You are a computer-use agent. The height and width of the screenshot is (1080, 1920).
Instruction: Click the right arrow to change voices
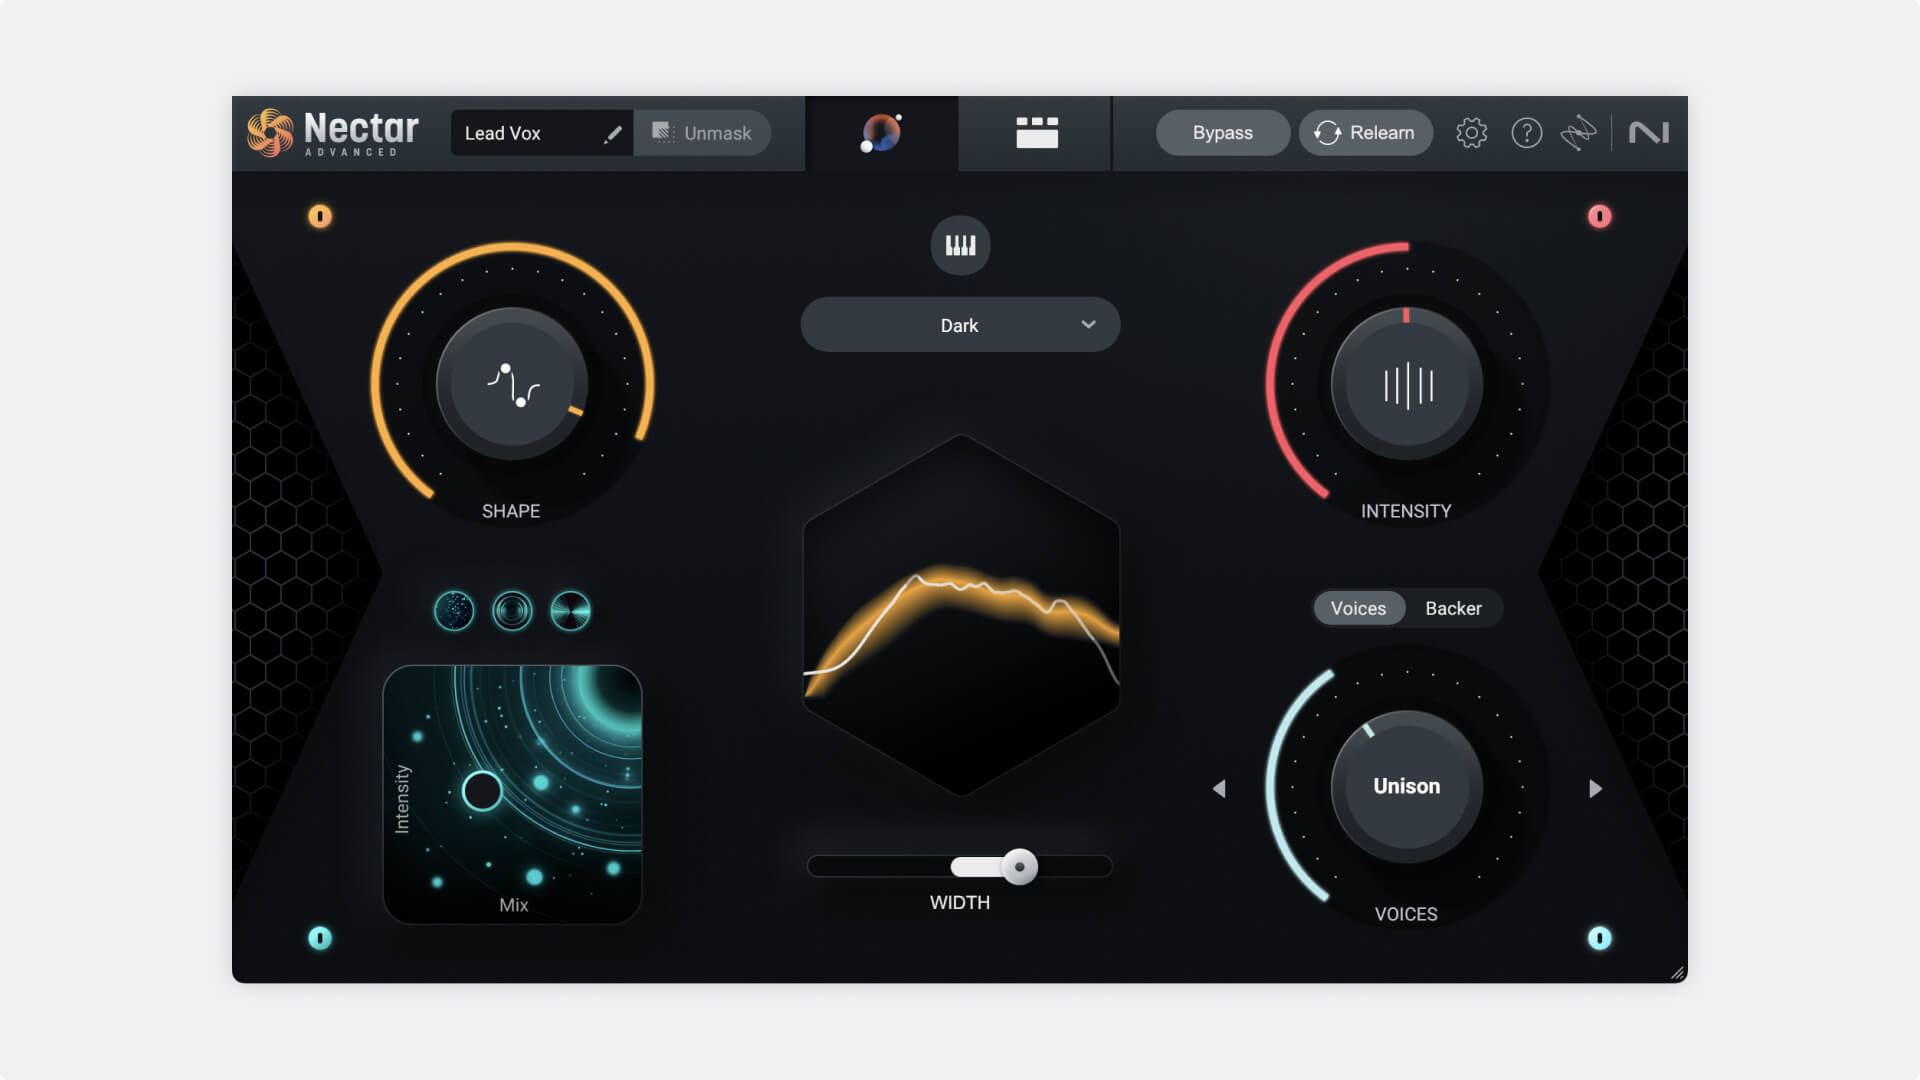(x=1593, y=787)
